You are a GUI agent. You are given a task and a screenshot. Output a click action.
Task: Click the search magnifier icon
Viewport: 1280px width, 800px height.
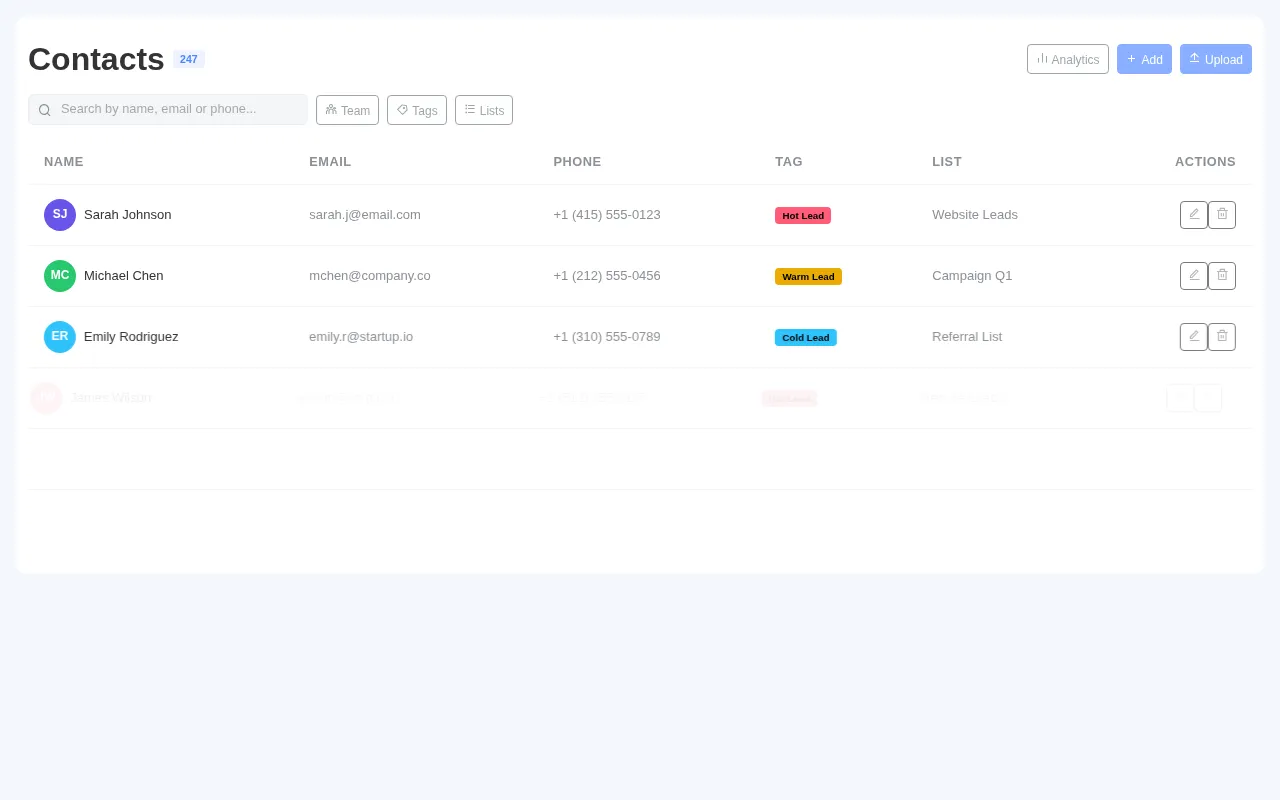(x=45, y=109)
